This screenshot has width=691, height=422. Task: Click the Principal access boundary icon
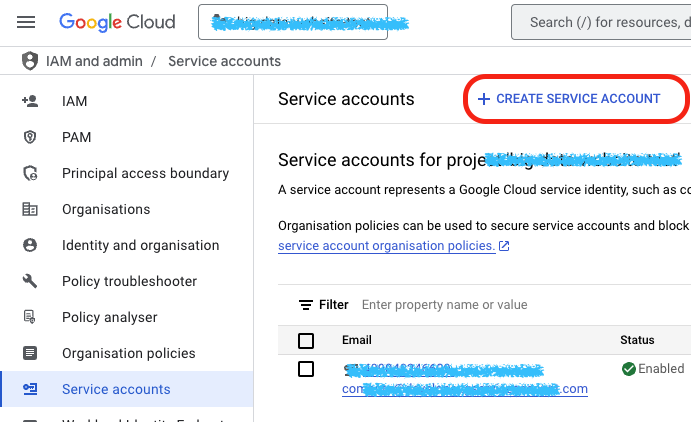(30, 173)
